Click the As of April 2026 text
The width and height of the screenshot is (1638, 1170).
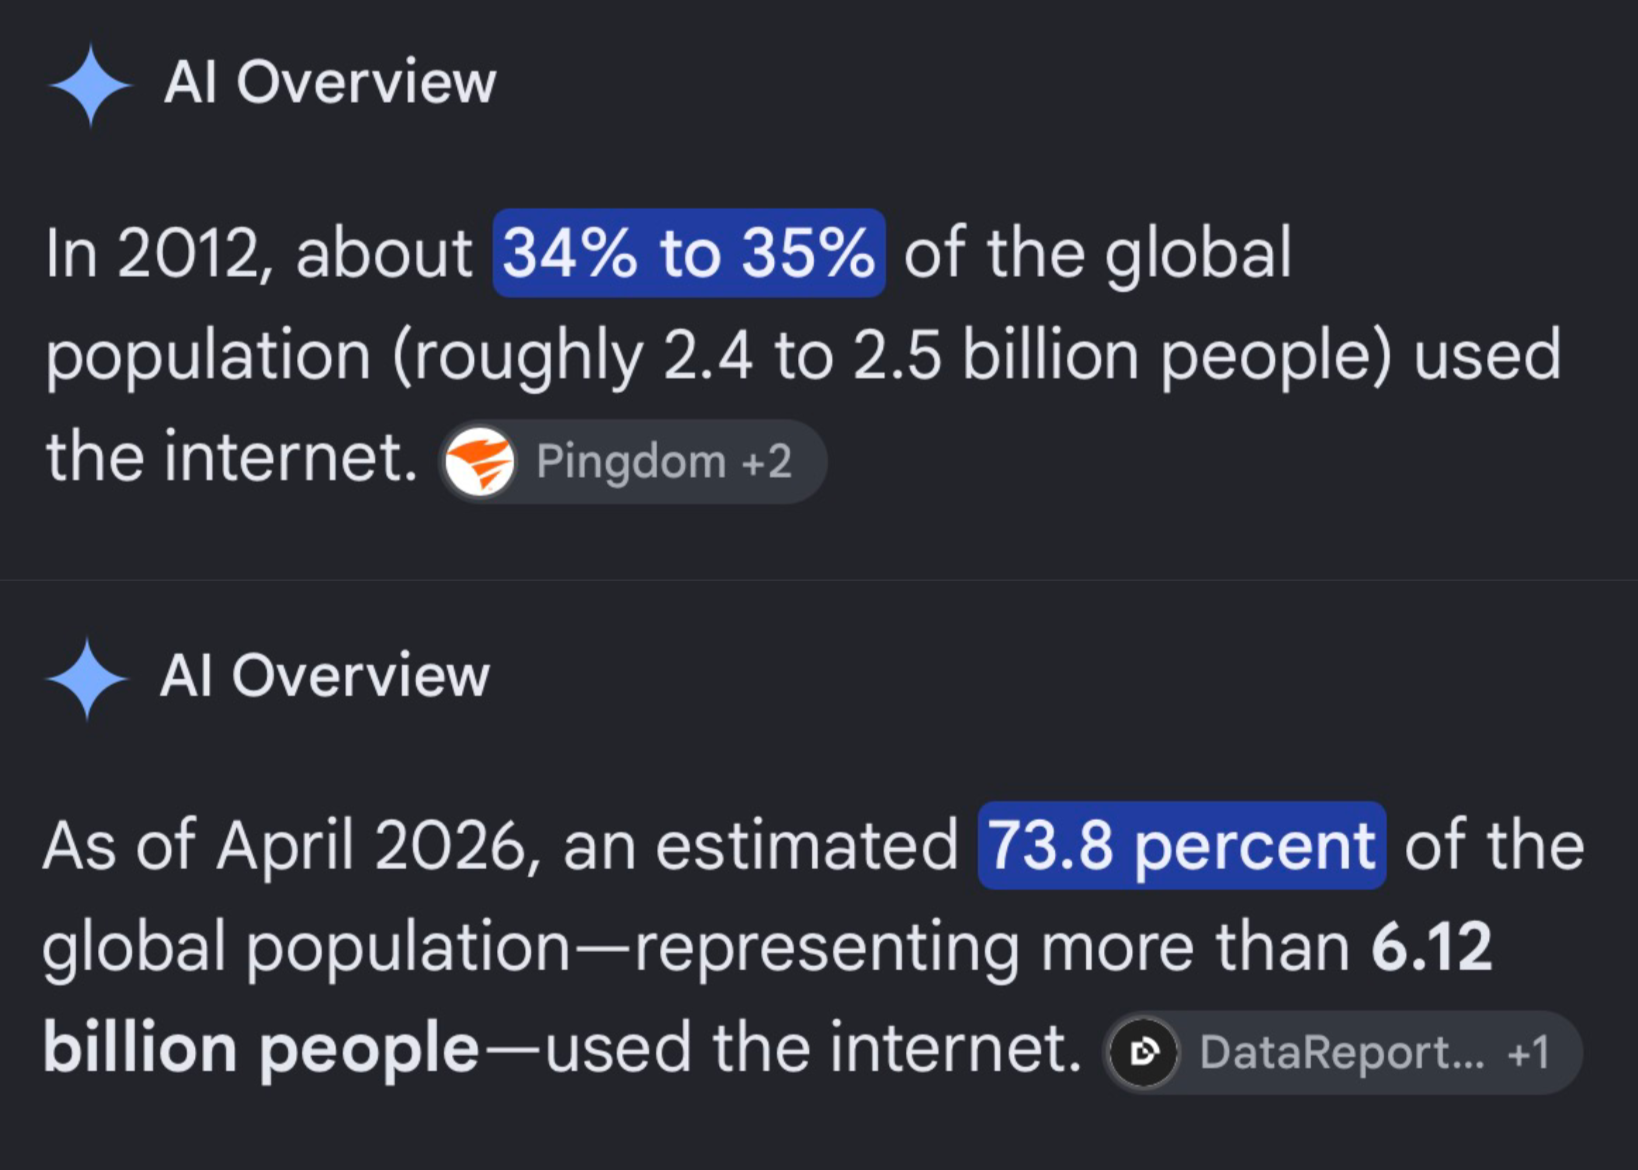click(x=285, y=847)
